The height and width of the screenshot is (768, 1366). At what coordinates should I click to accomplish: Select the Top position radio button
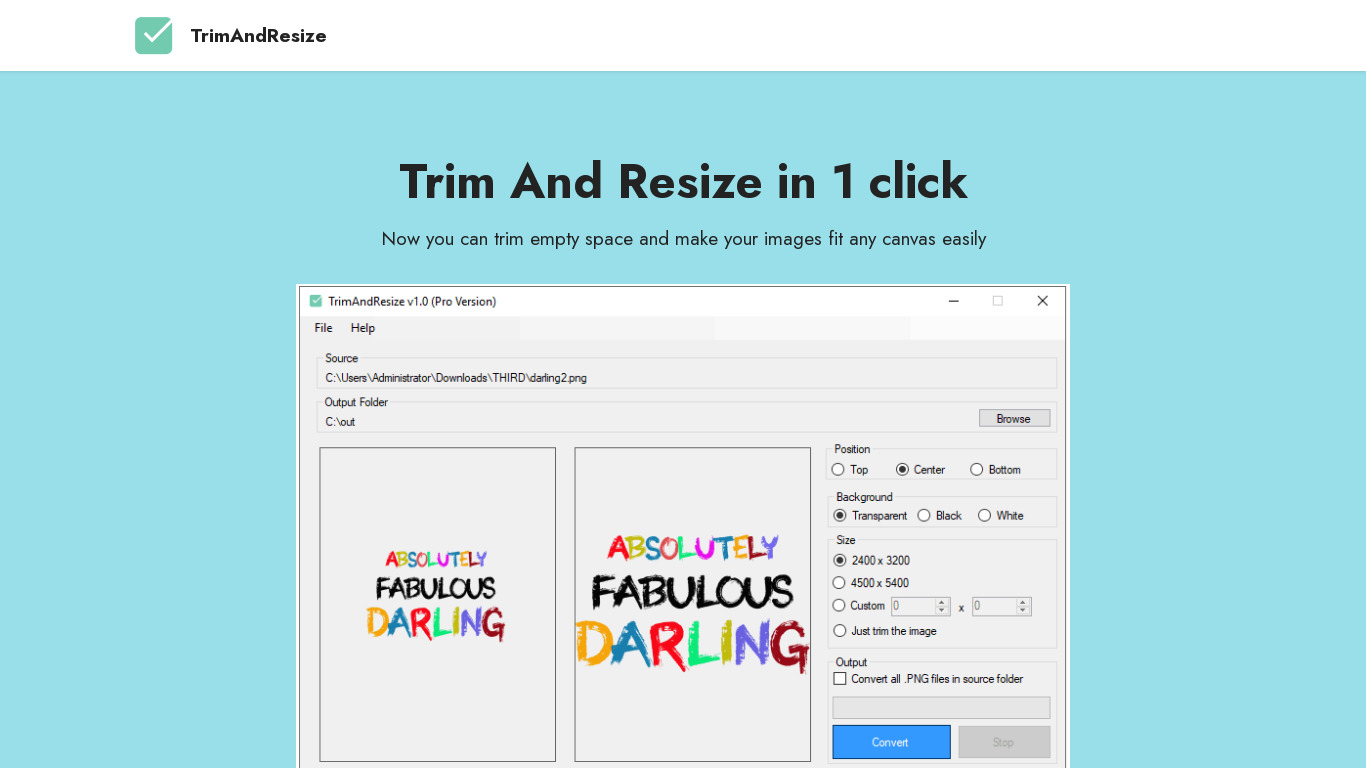point(838,470)
